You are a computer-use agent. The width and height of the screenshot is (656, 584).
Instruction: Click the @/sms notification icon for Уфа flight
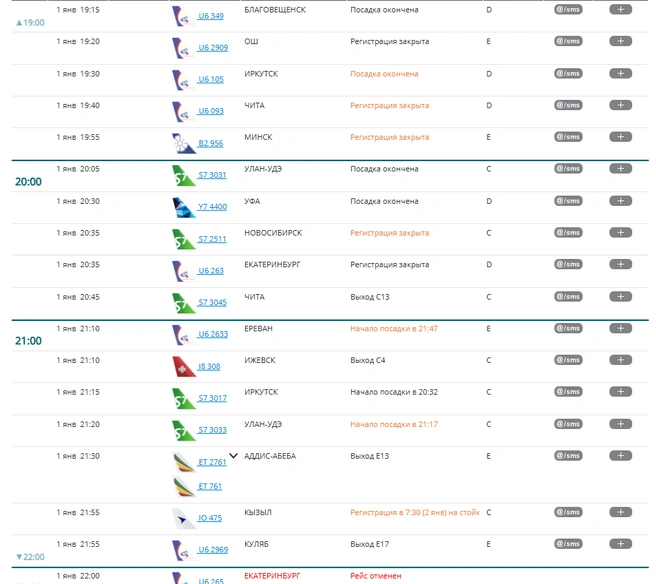pos(568,201)
